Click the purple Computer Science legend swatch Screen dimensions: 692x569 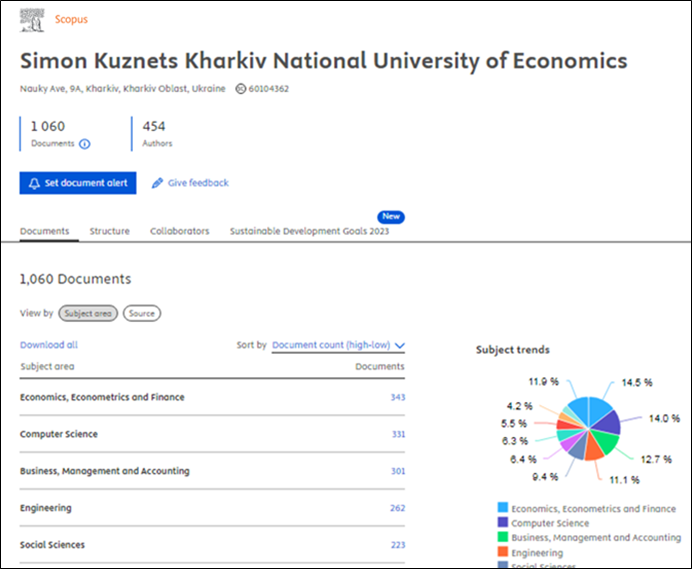coord(503,522)
